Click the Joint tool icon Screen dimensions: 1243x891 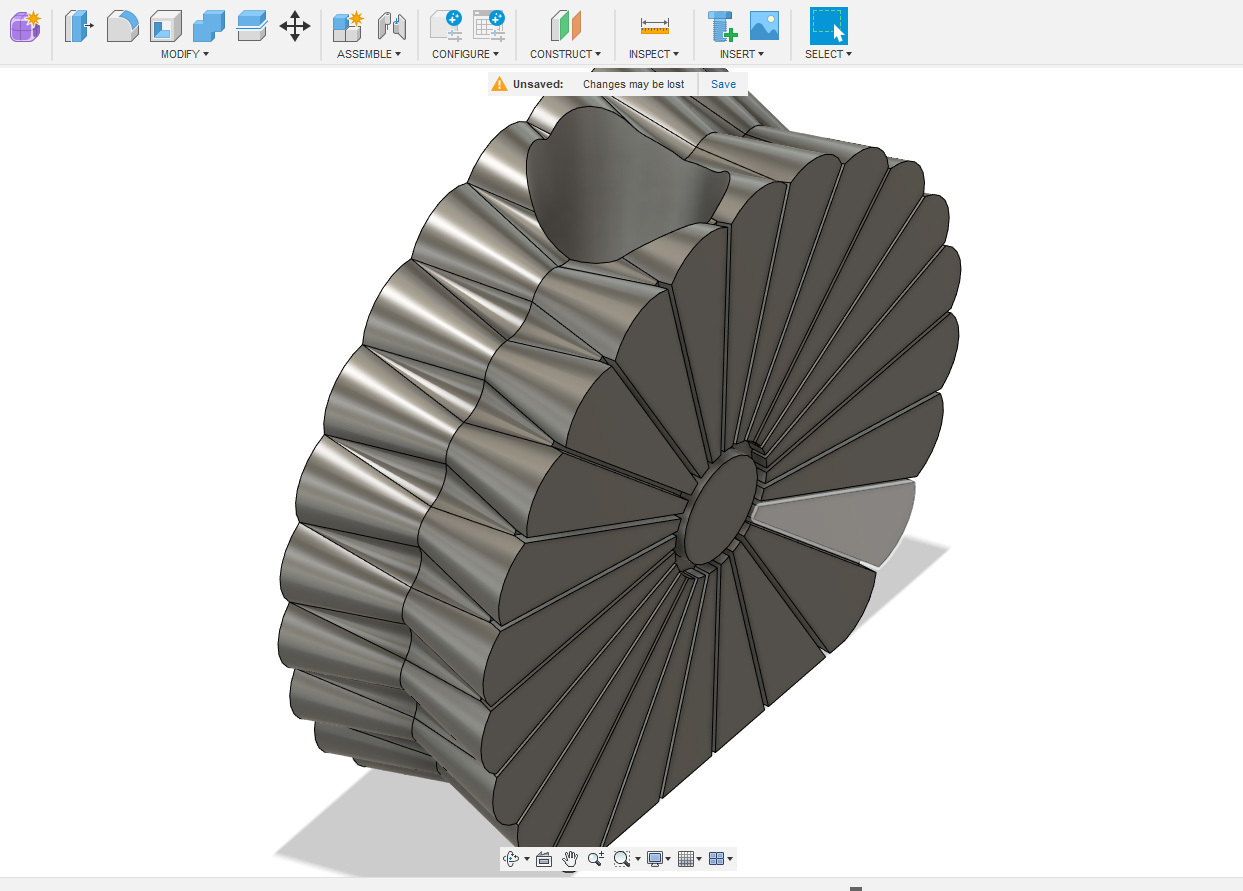pos(391,26)
